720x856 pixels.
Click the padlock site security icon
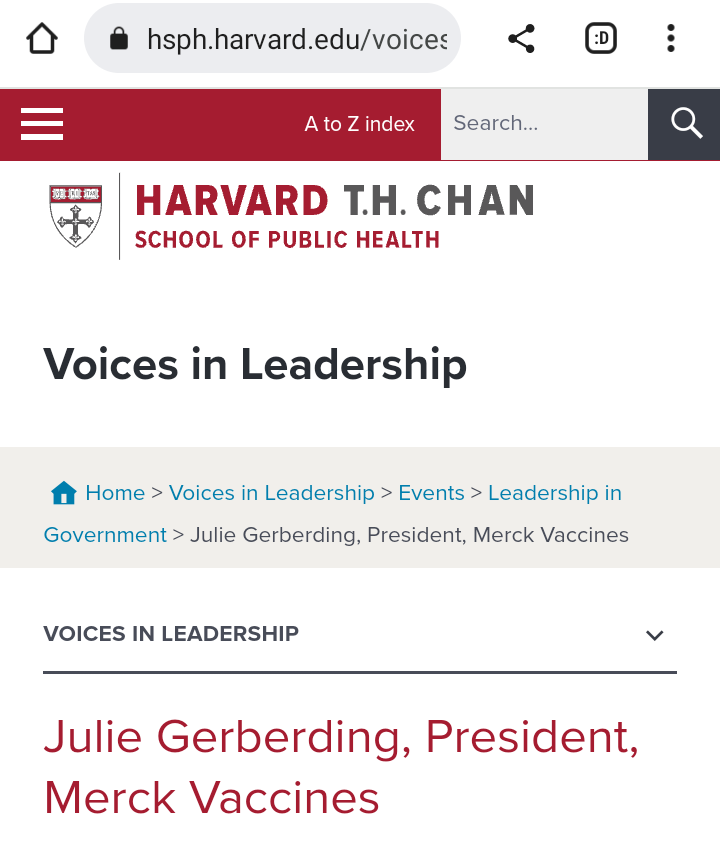[x=119, y=39]
